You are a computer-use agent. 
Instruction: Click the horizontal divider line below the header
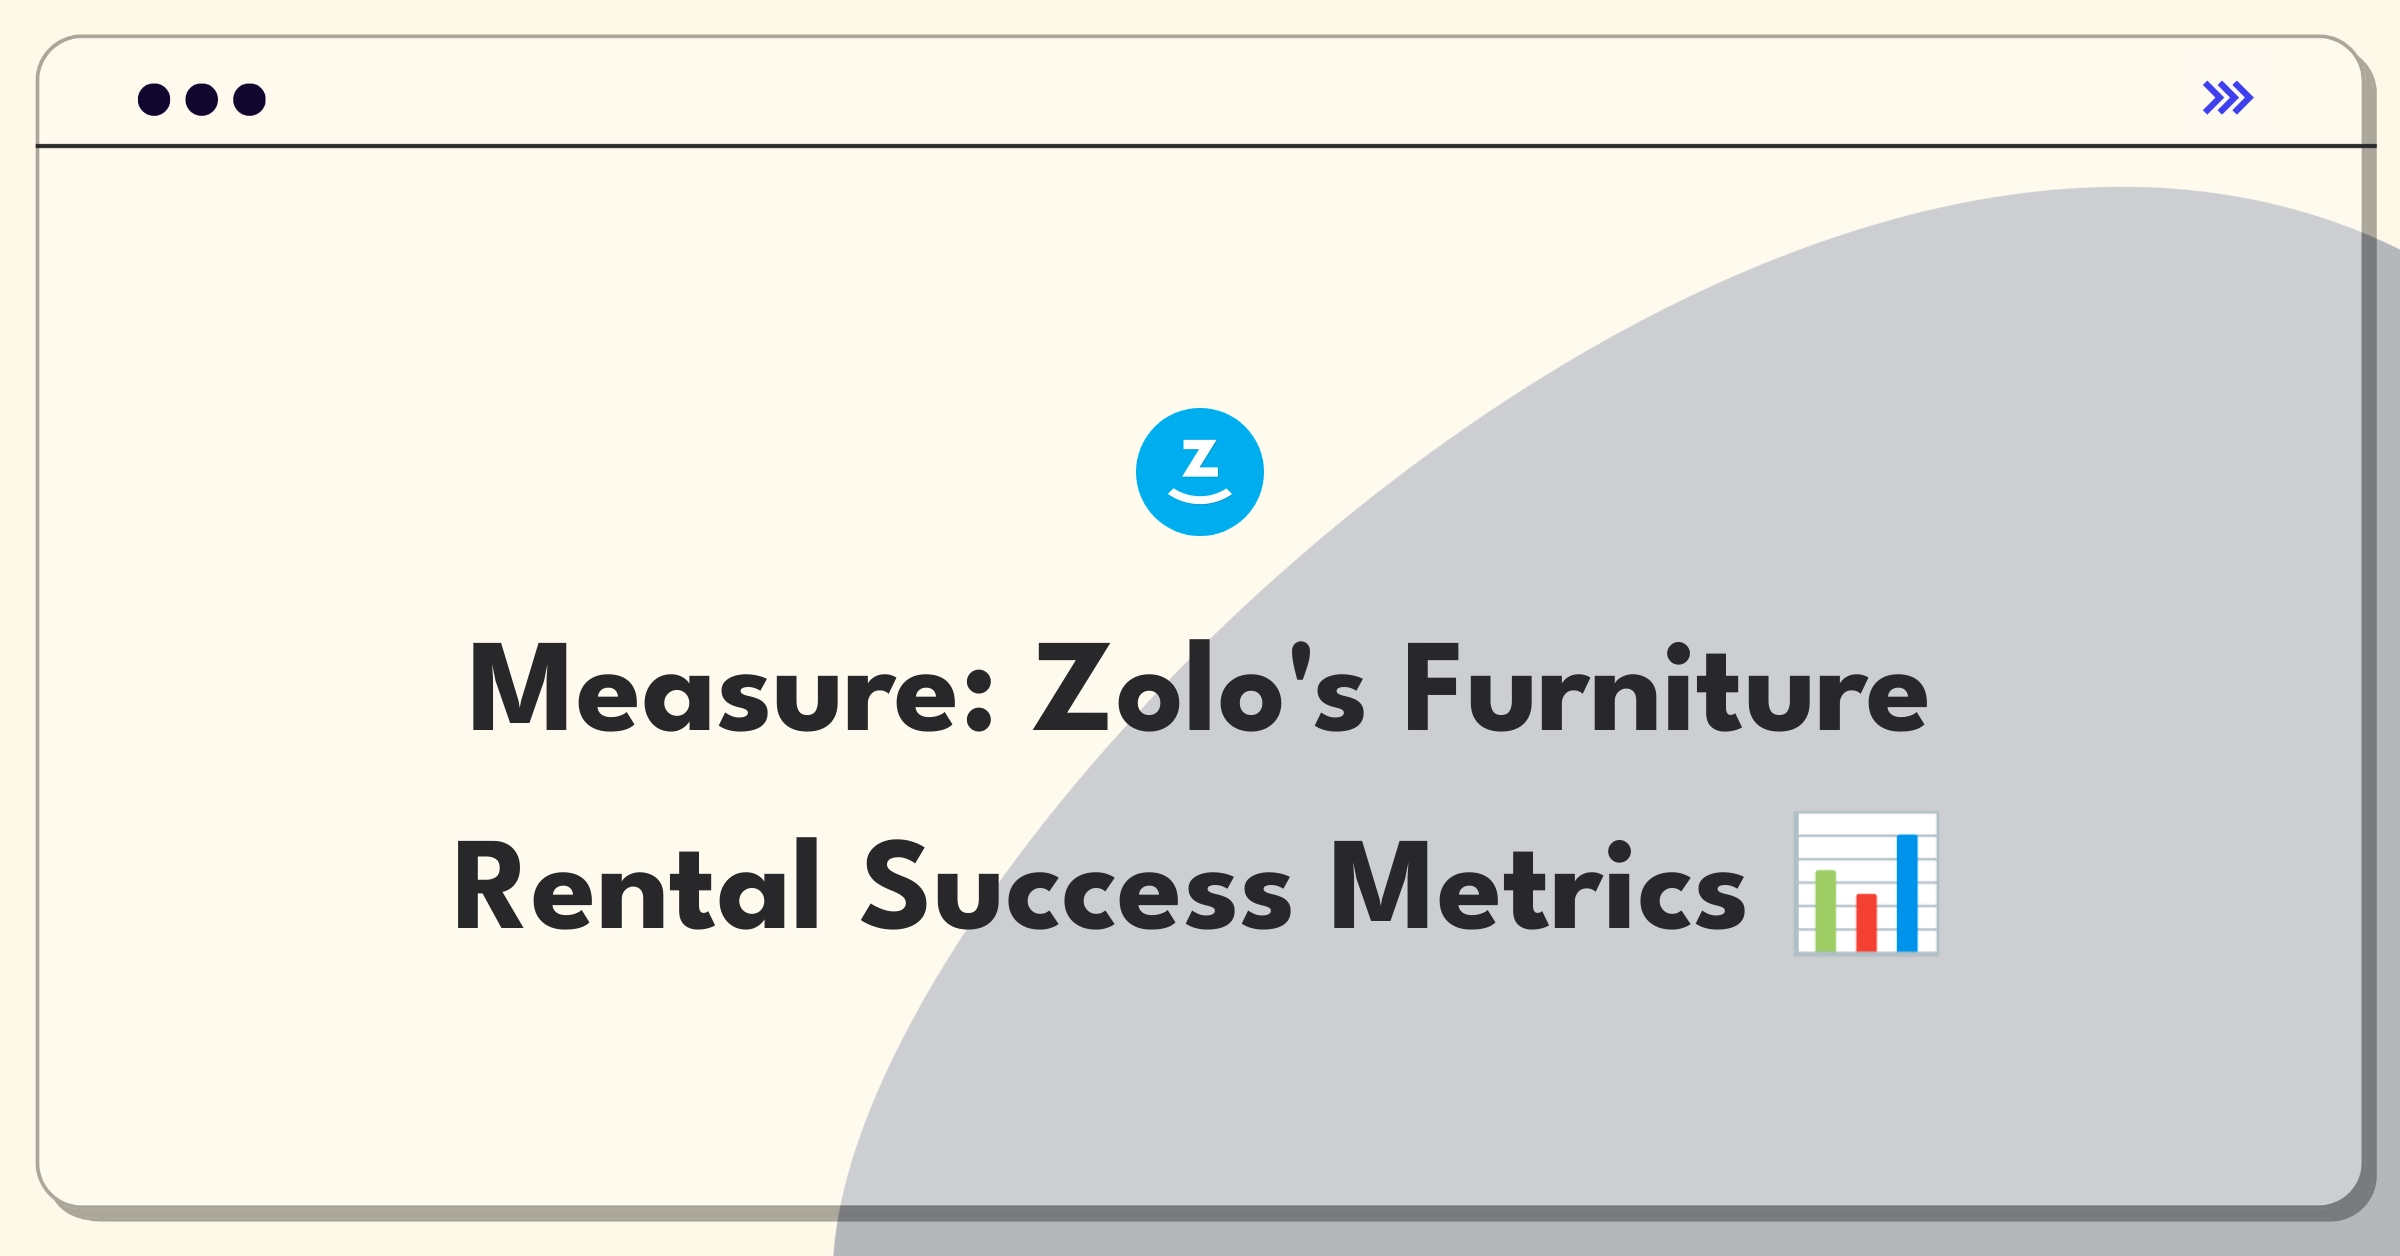pyautogui.click(x=1205, y=146)
